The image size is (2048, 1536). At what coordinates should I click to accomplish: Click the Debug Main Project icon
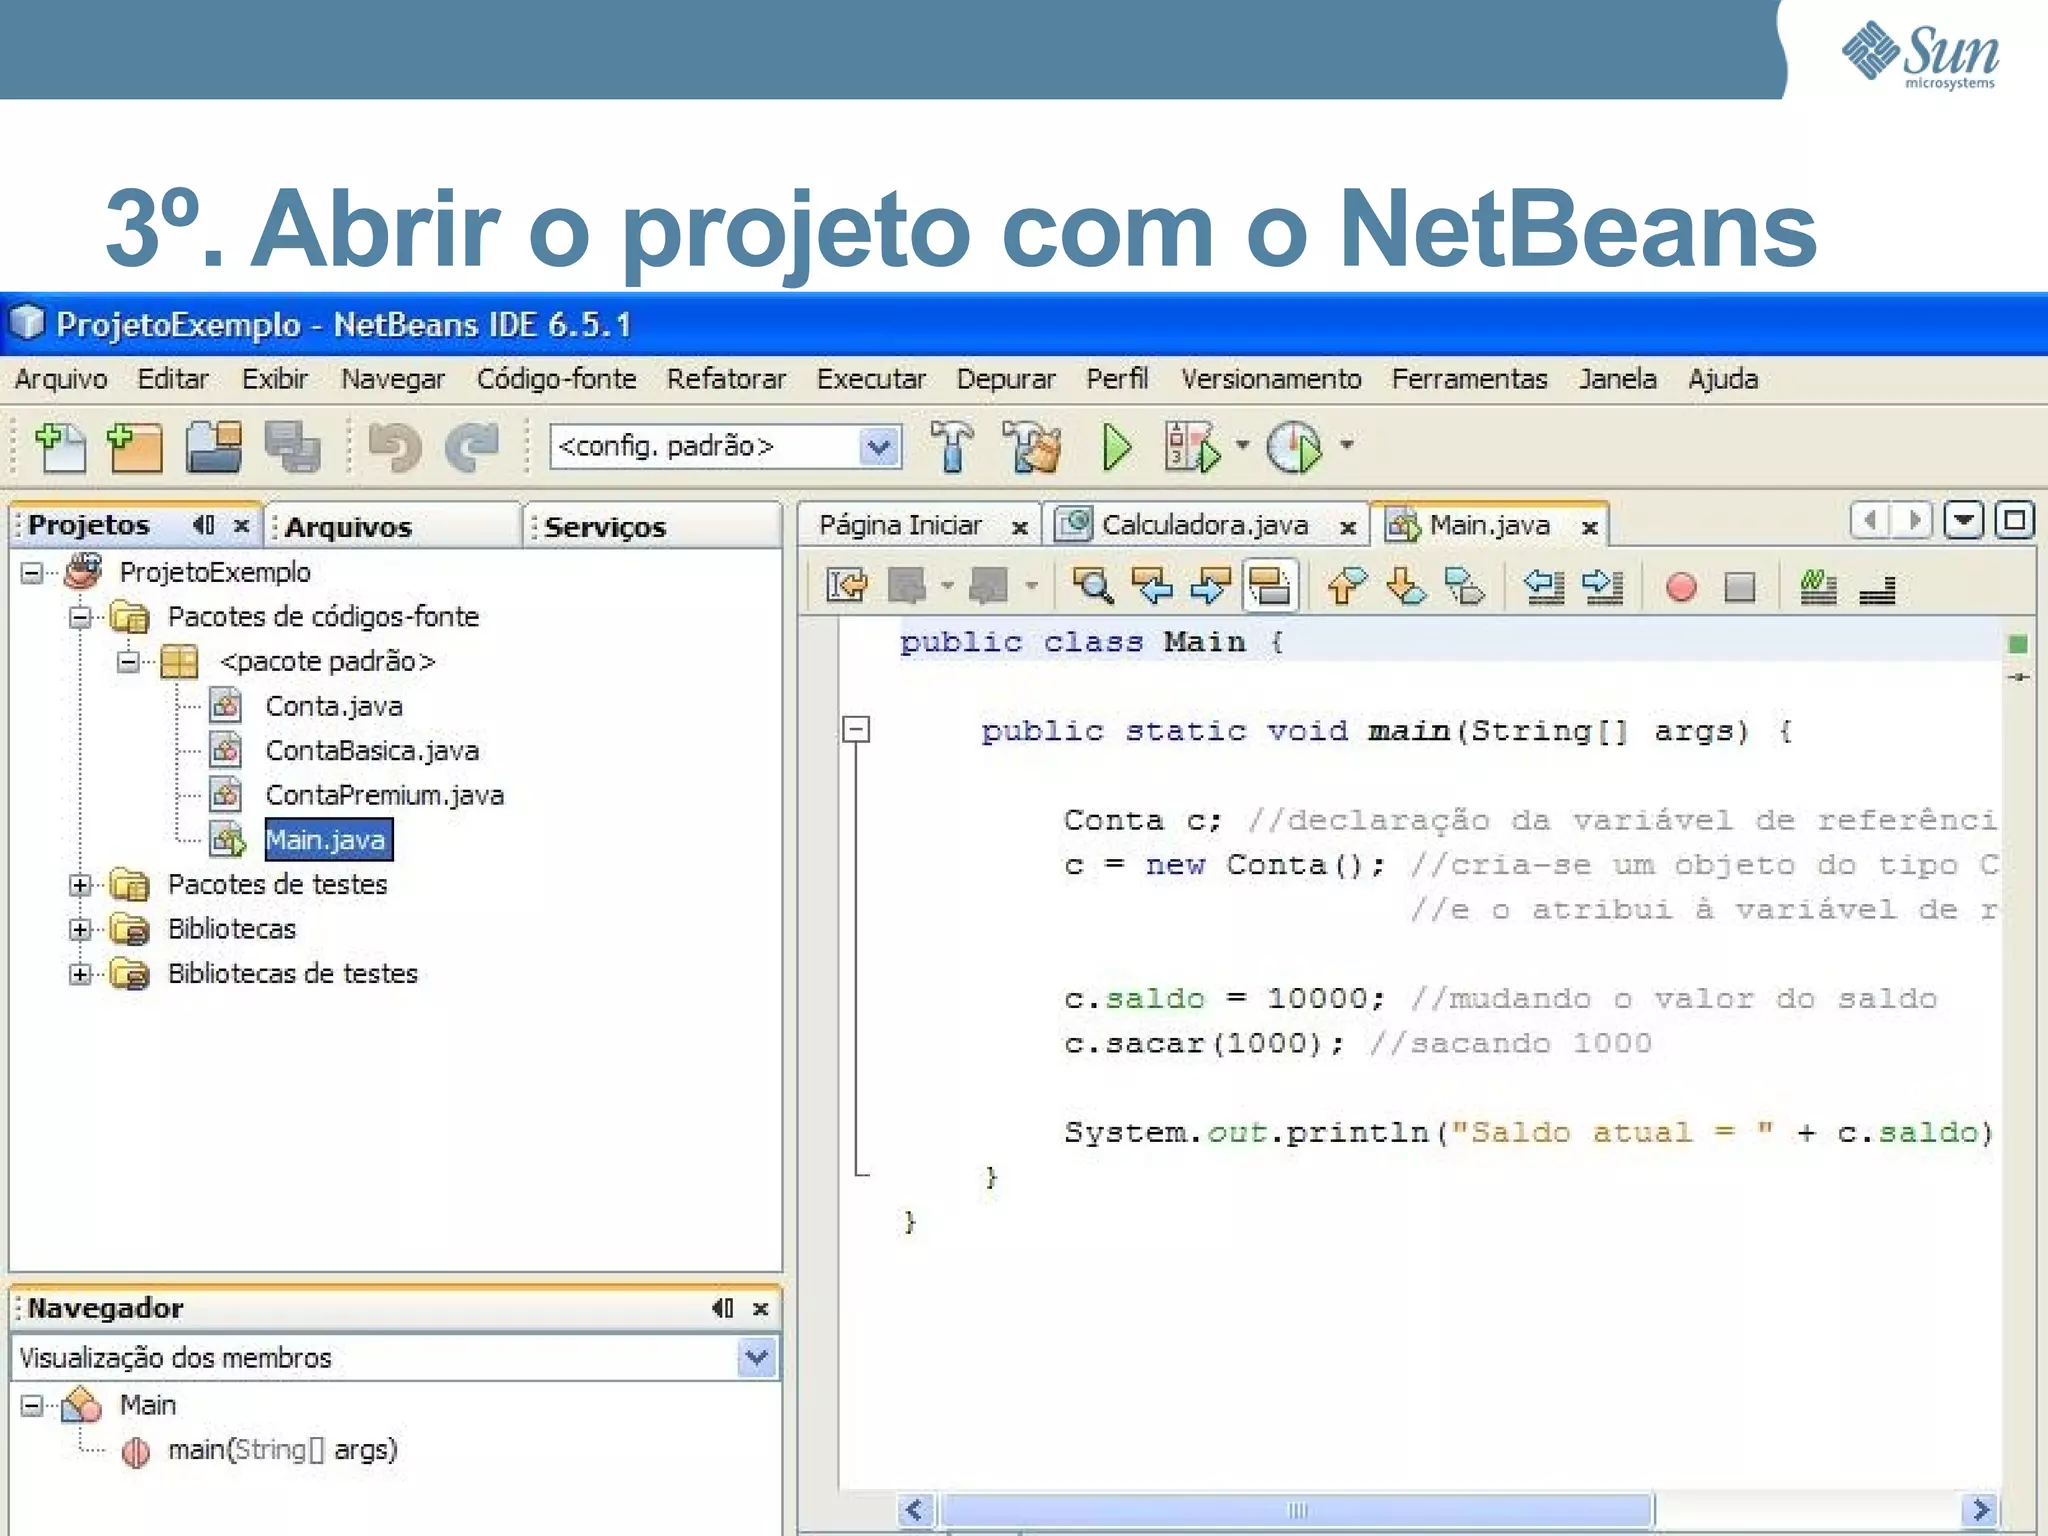coord(1193,446)
